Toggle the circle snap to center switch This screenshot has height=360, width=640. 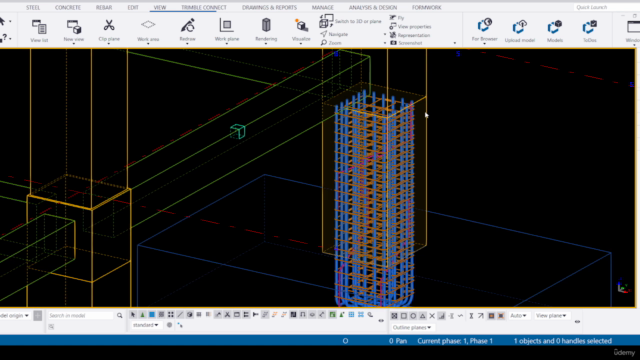[413, 316]
